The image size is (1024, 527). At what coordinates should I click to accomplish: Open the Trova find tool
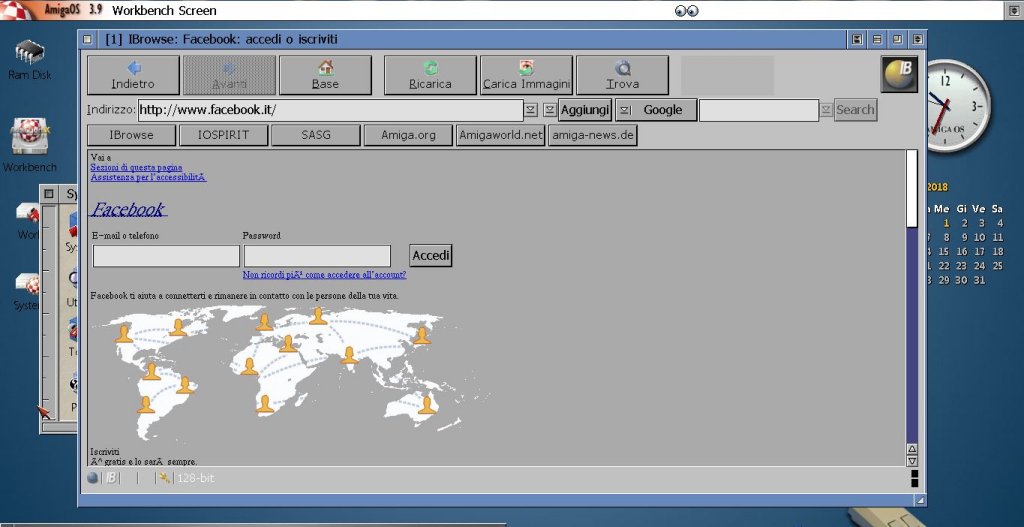[622, 75]
